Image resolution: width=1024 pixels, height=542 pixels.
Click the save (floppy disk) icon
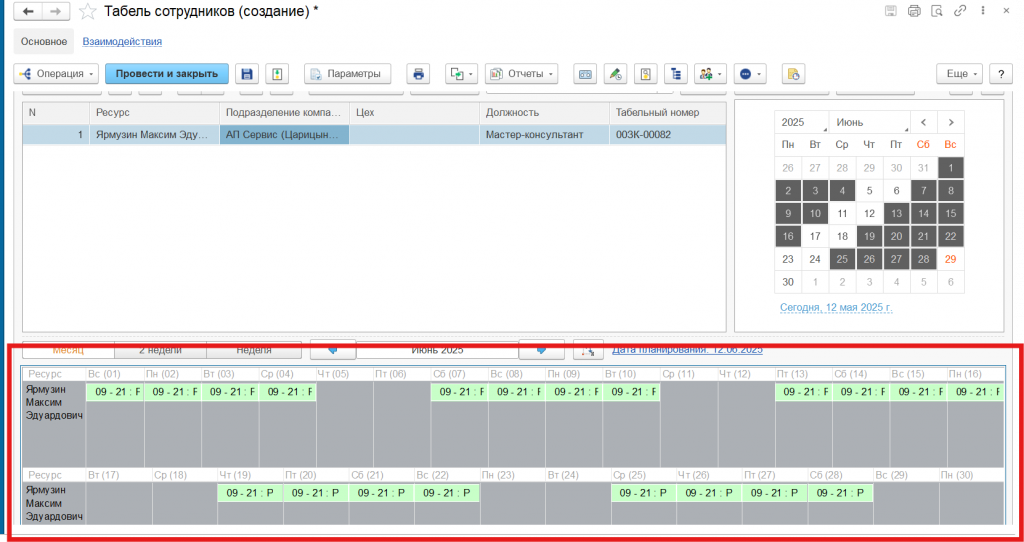247,74
